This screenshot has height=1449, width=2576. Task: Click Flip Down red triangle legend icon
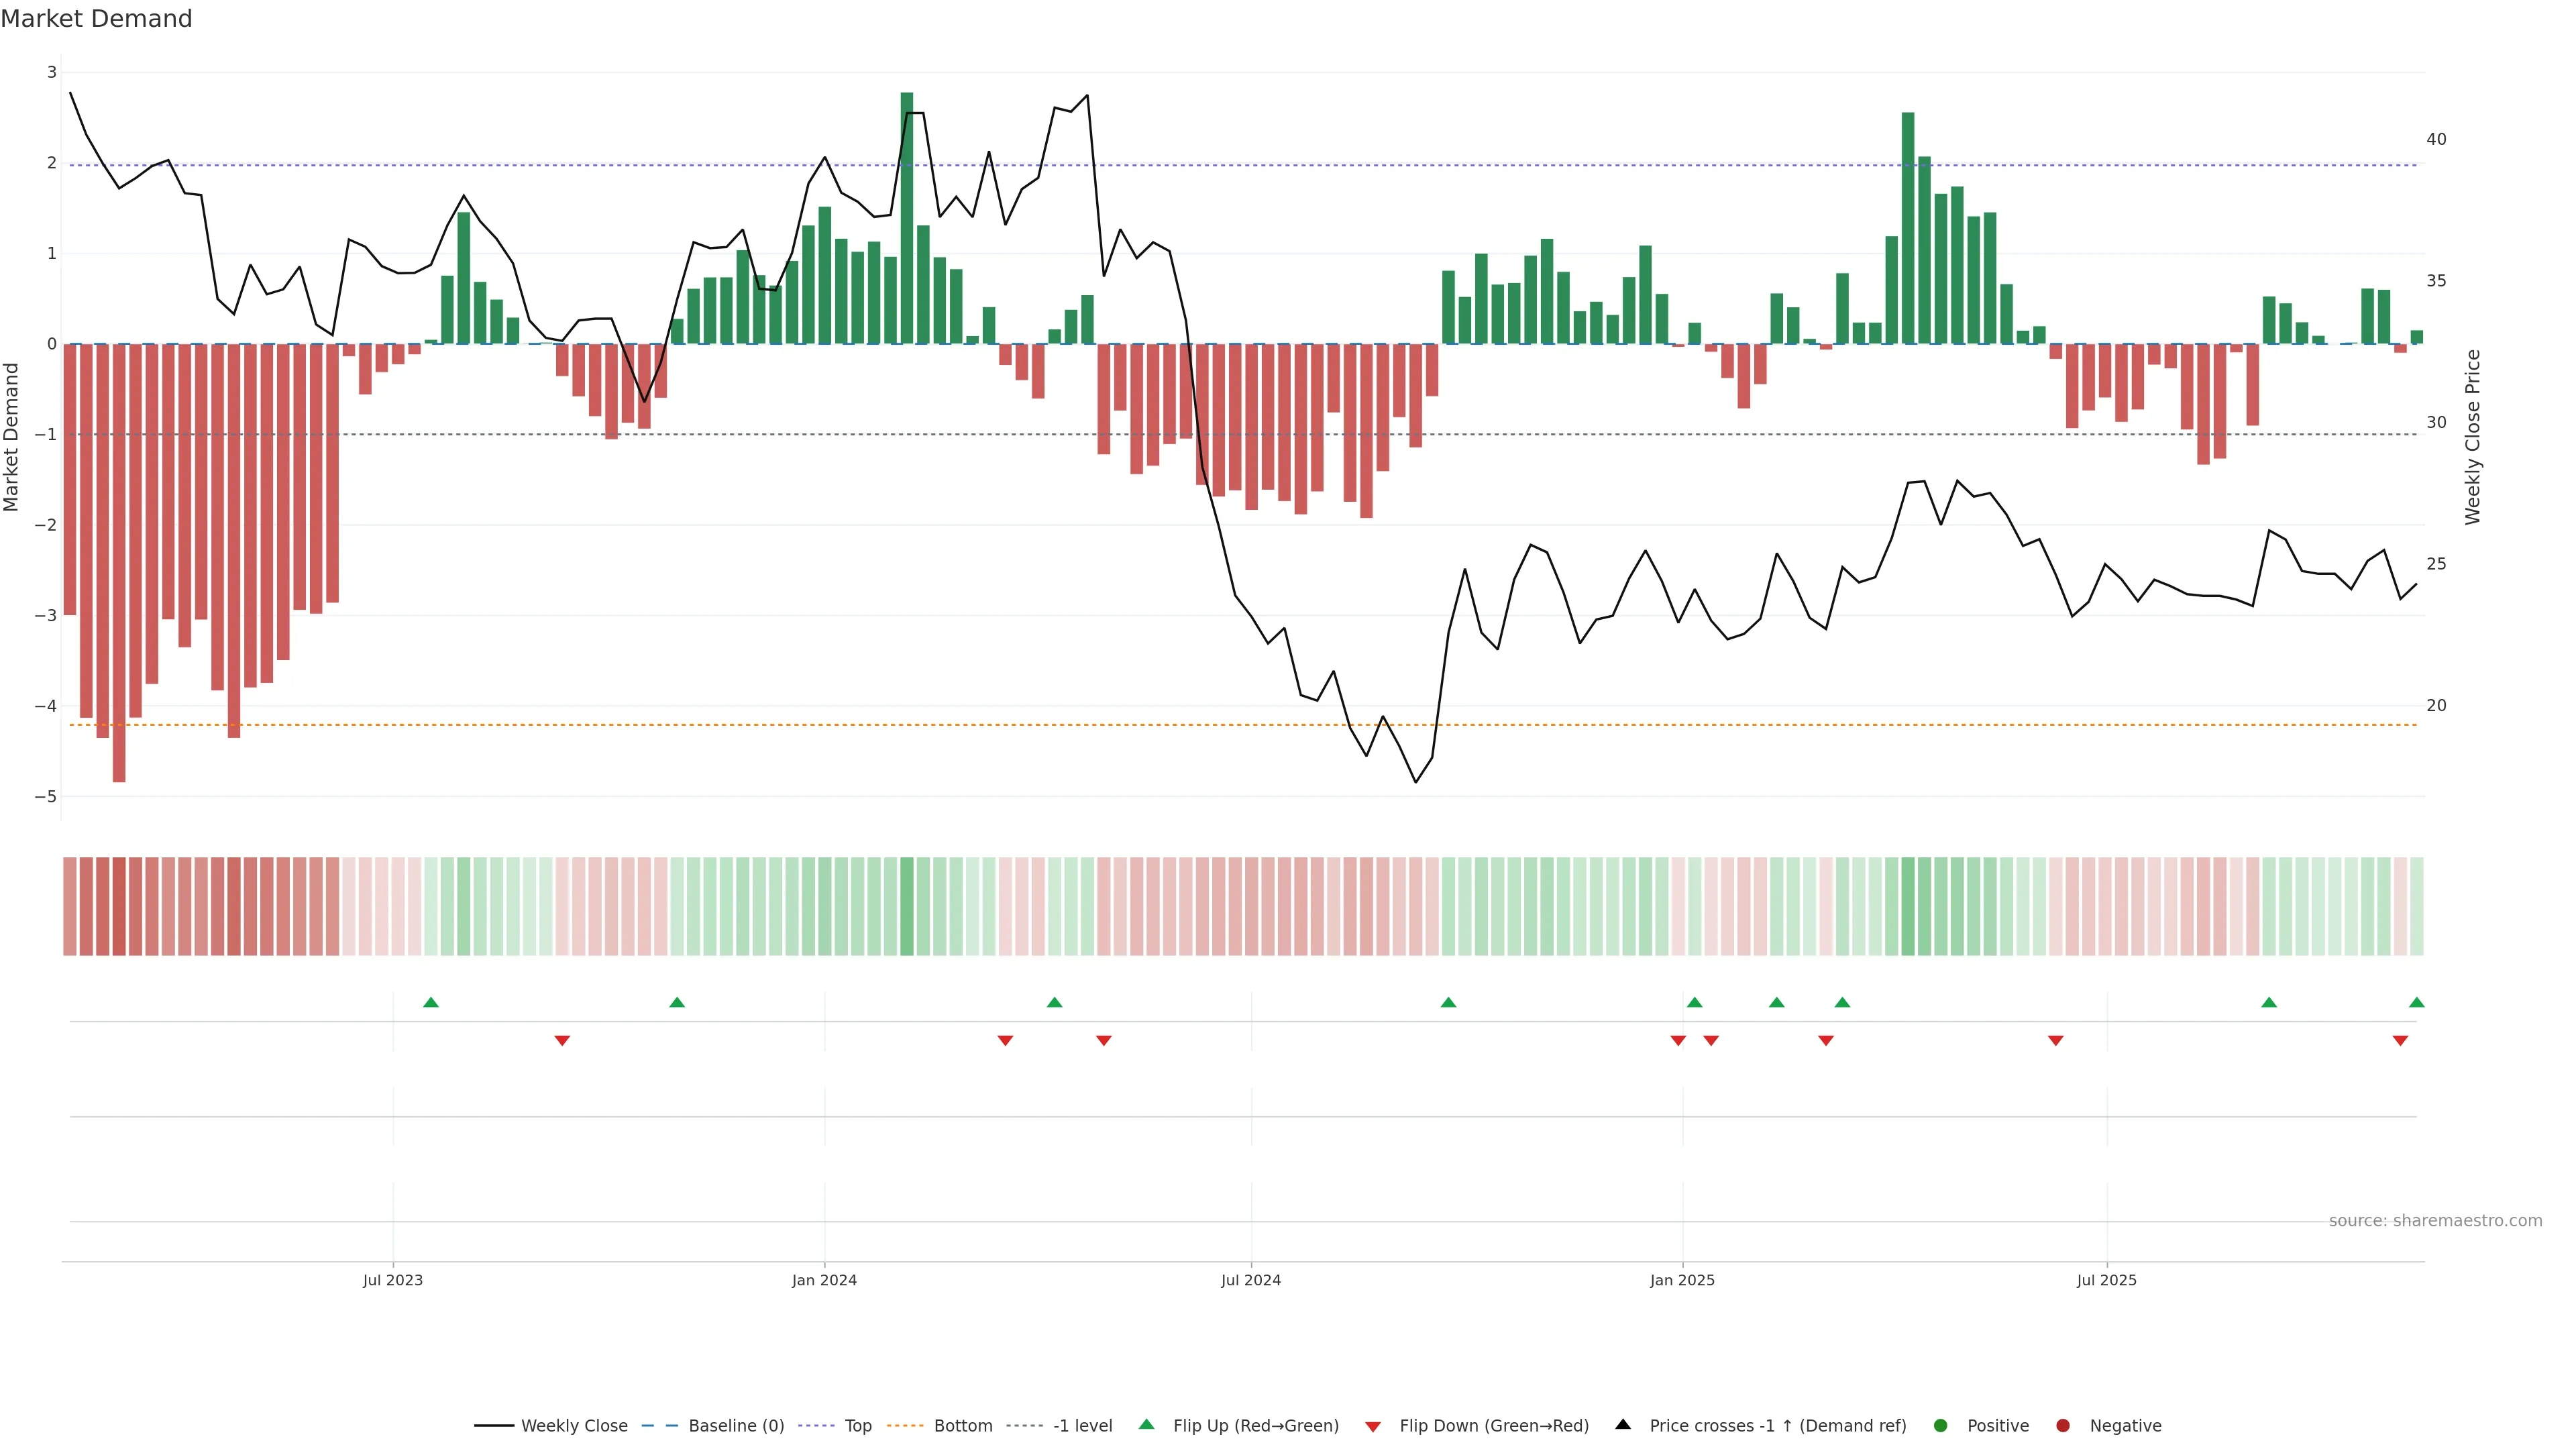click(x=1373, y=1426)
